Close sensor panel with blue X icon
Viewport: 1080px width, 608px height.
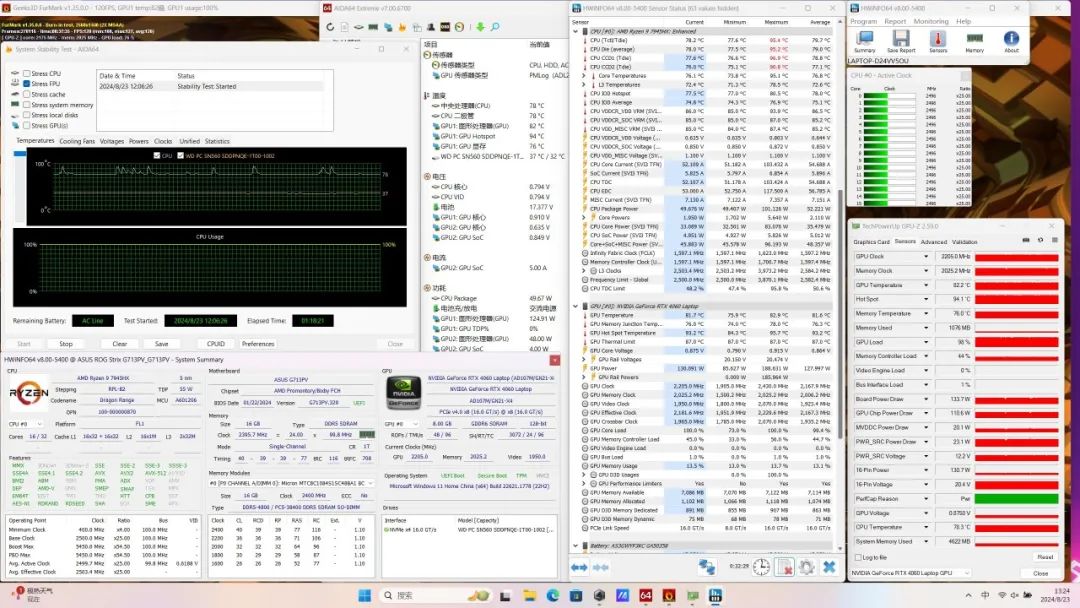click(x=829, y=567)
